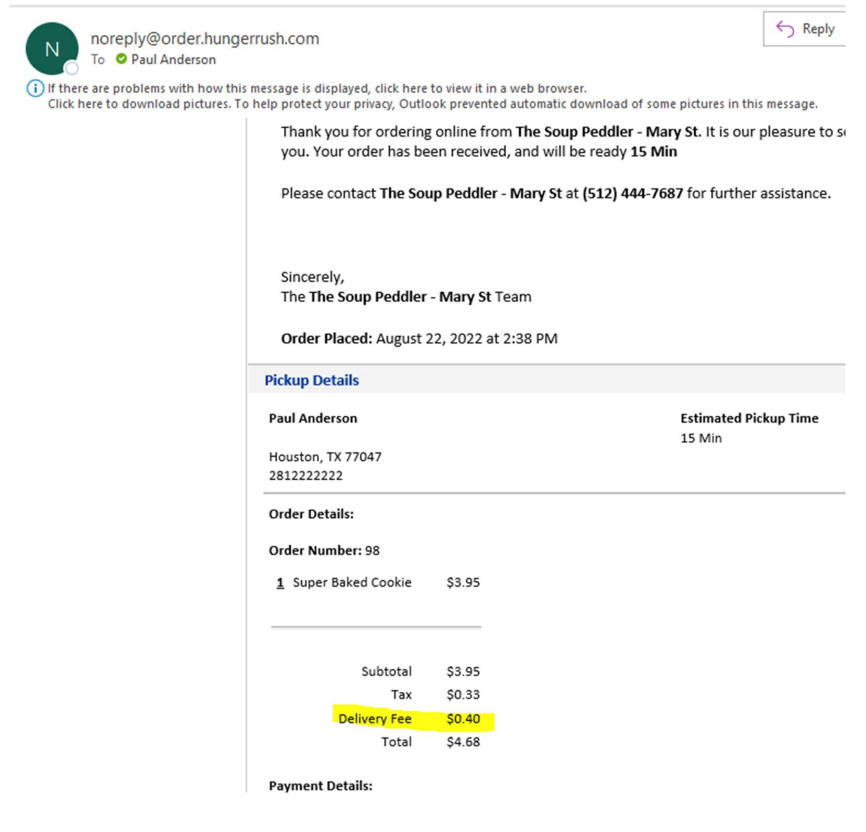Click Super Baked Cookie price $3.95
This screenshot has height=832, width=866.
tap(463, 582)
